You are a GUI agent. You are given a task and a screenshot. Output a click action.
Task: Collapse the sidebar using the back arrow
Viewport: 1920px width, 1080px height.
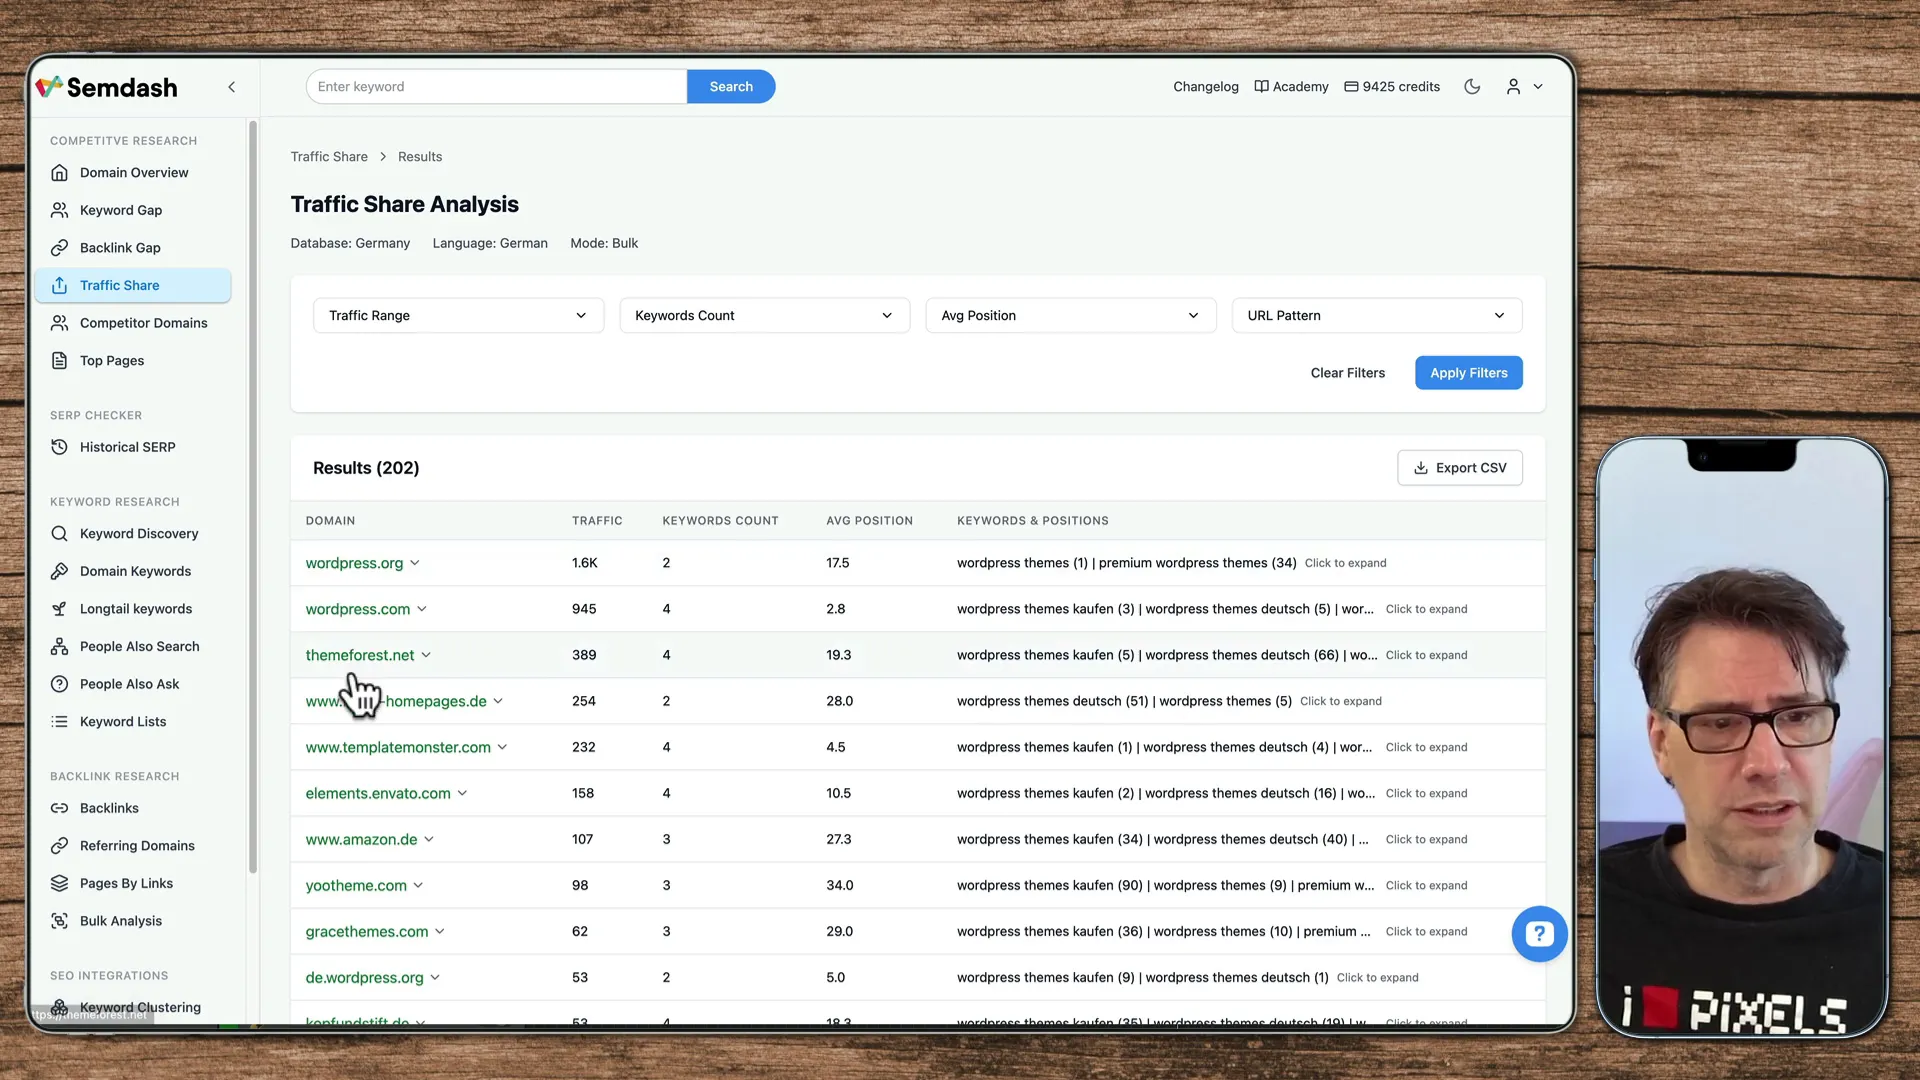pos(231,87)
